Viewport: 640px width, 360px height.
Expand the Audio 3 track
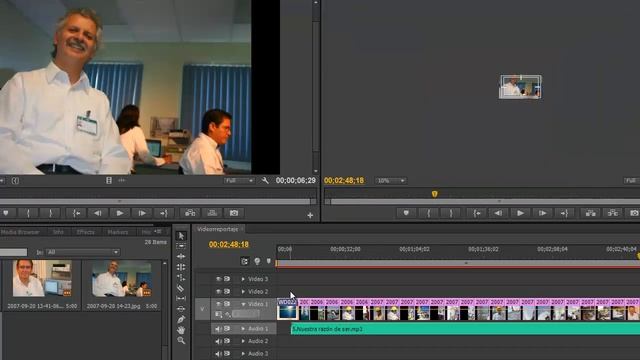243,353
